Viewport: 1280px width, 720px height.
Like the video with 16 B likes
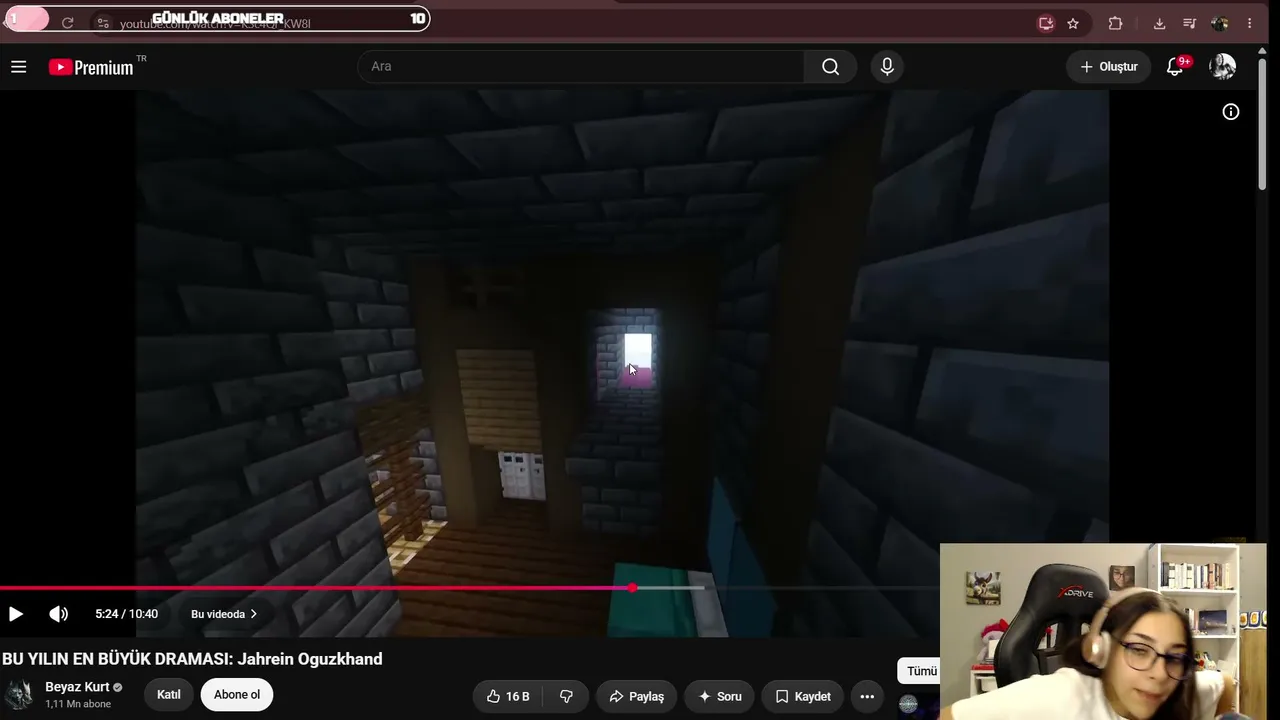(508, 696)
